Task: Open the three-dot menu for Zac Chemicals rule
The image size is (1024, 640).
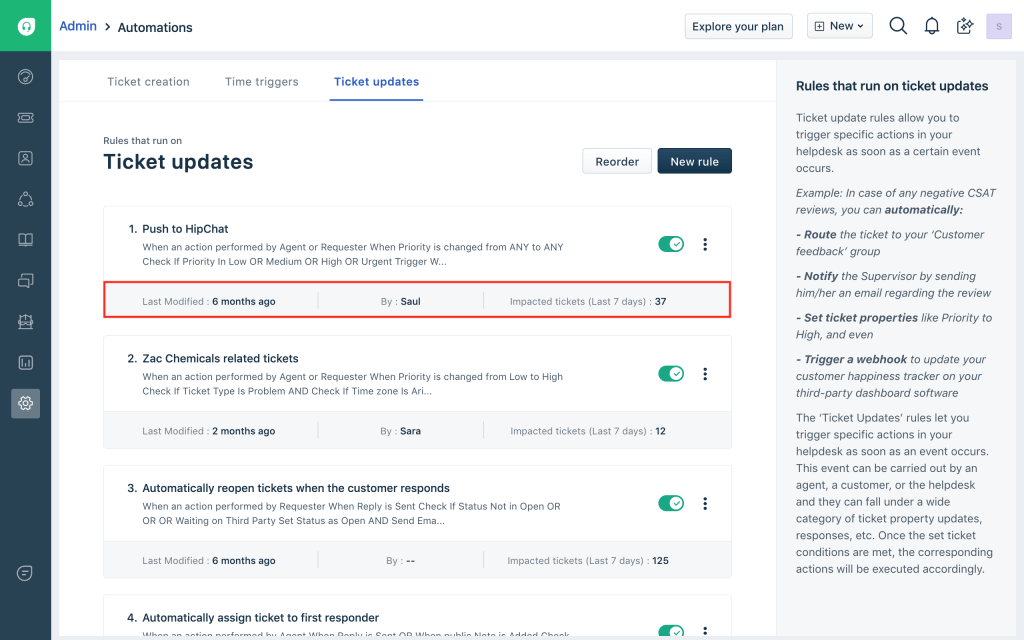Action: (x=705, y=374)
